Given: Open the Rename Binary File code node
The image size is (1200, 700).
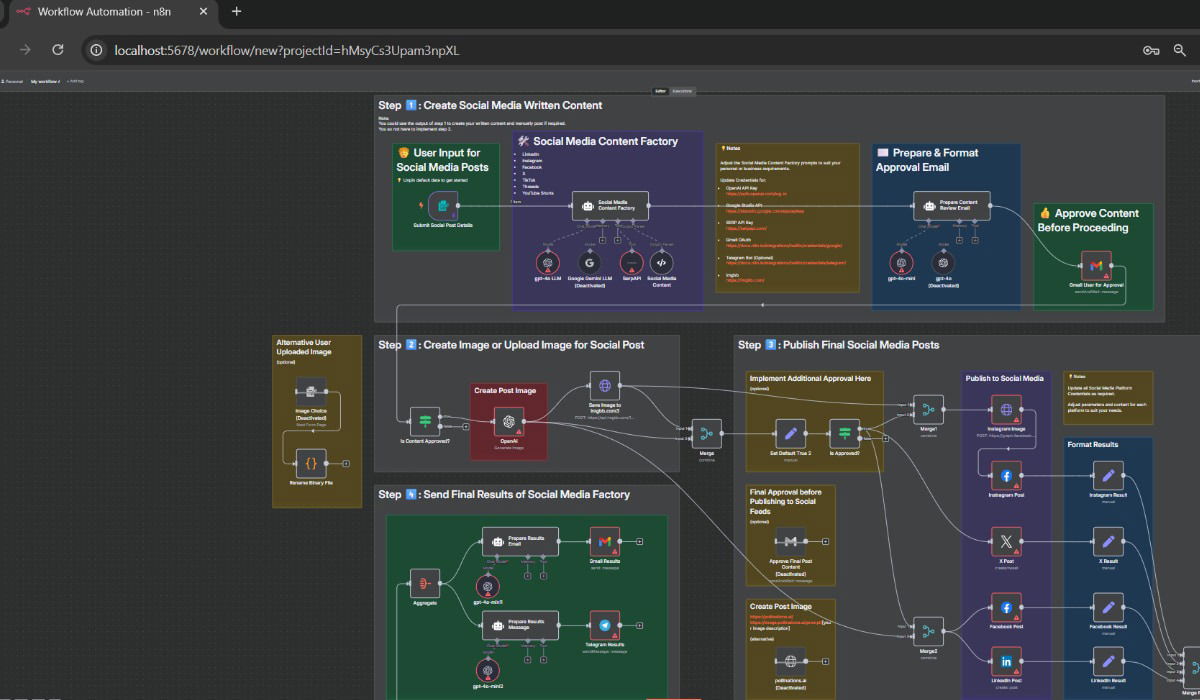Looking at the screenshot, I should pos(311,463).
